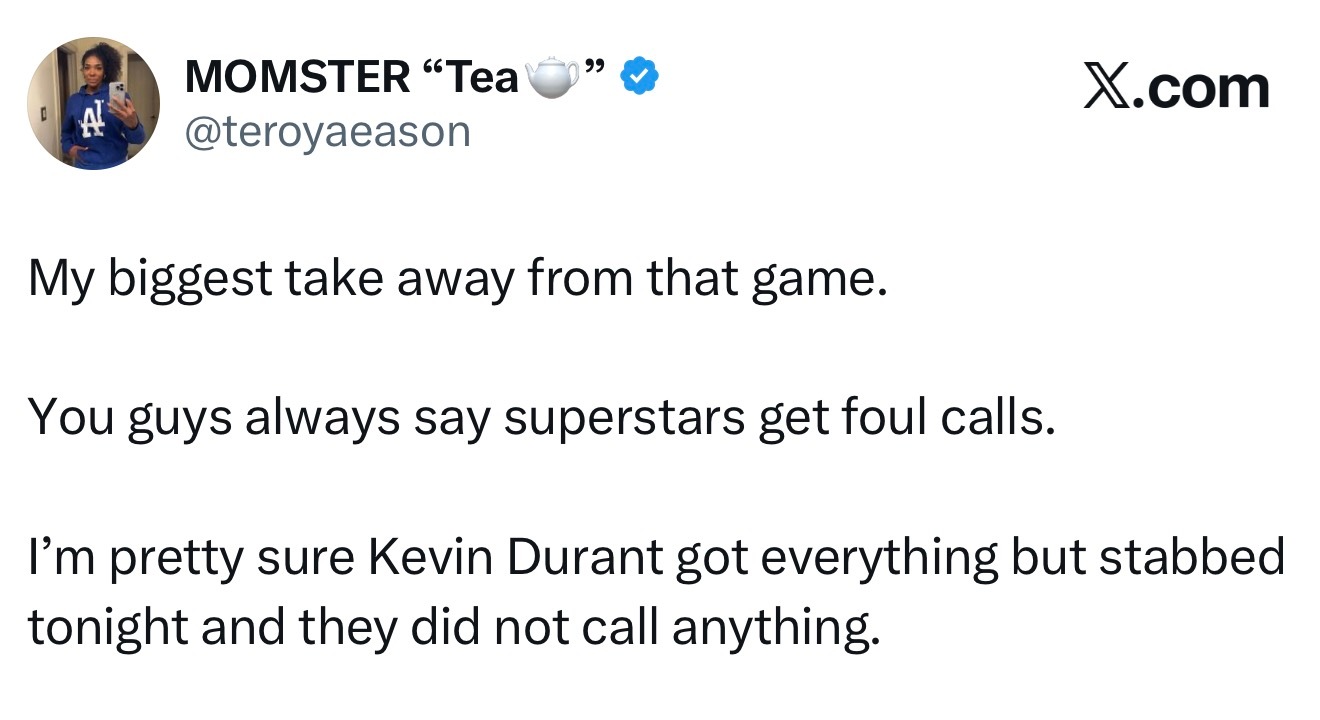
Task: Click the word "superstars" in the tweet
Action: pos(625,418)
